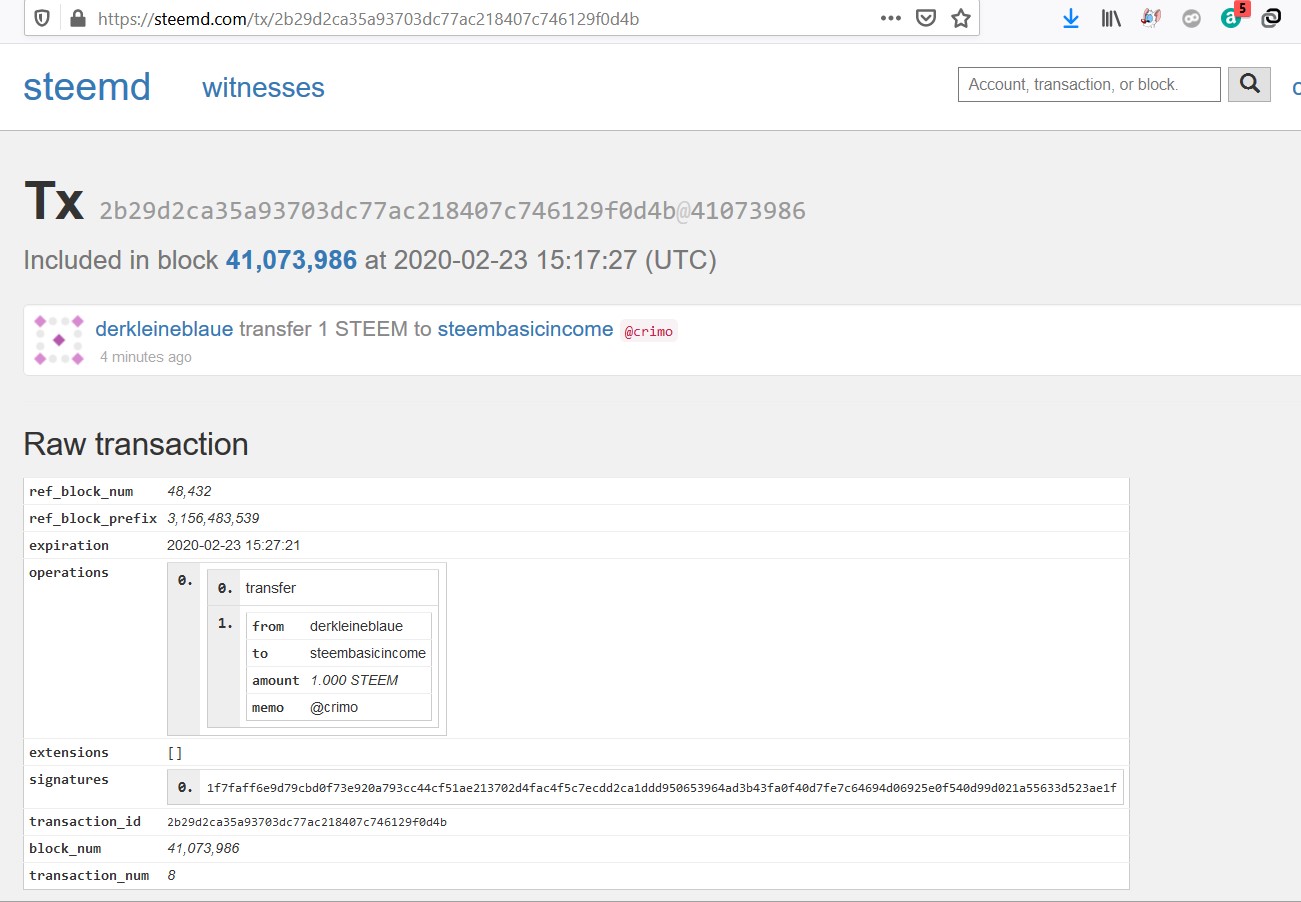Viewport: 1301px width, 902px height.
Task: Open the Firefox library icon
Action: pyautogui.click(x=1111, y=18)
